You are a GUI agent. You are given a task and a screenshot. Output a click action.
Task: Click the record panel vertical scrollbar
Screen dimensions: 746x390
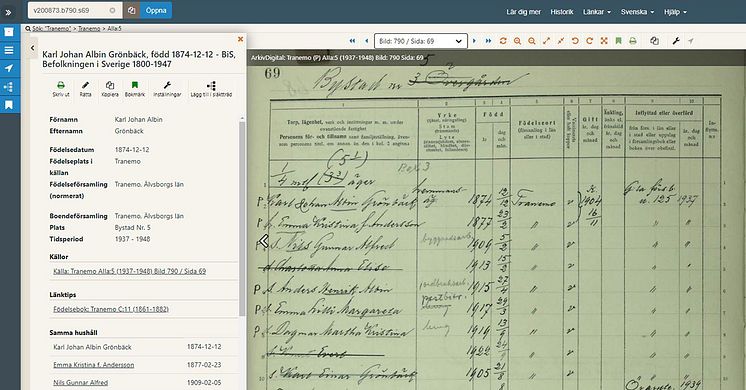(242, 219)
